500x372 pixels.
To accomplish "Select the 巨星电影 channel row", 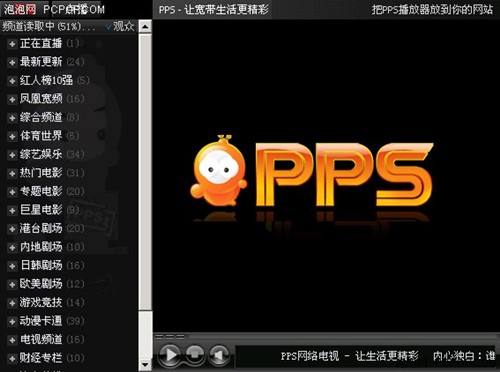I will 50,210.
